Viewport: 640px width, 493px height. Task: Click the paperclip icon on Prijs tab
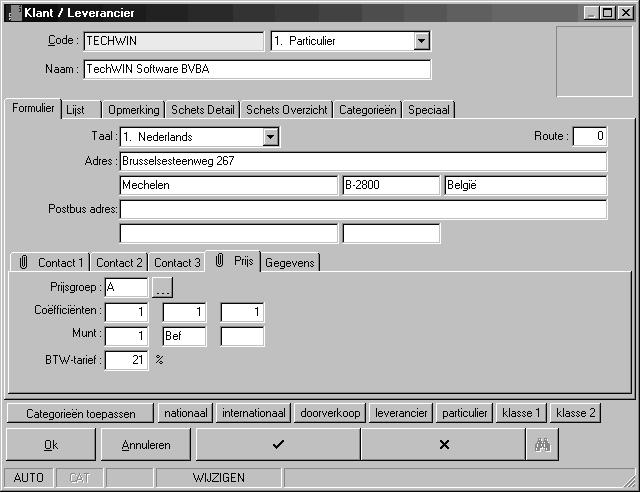[219, 260]
